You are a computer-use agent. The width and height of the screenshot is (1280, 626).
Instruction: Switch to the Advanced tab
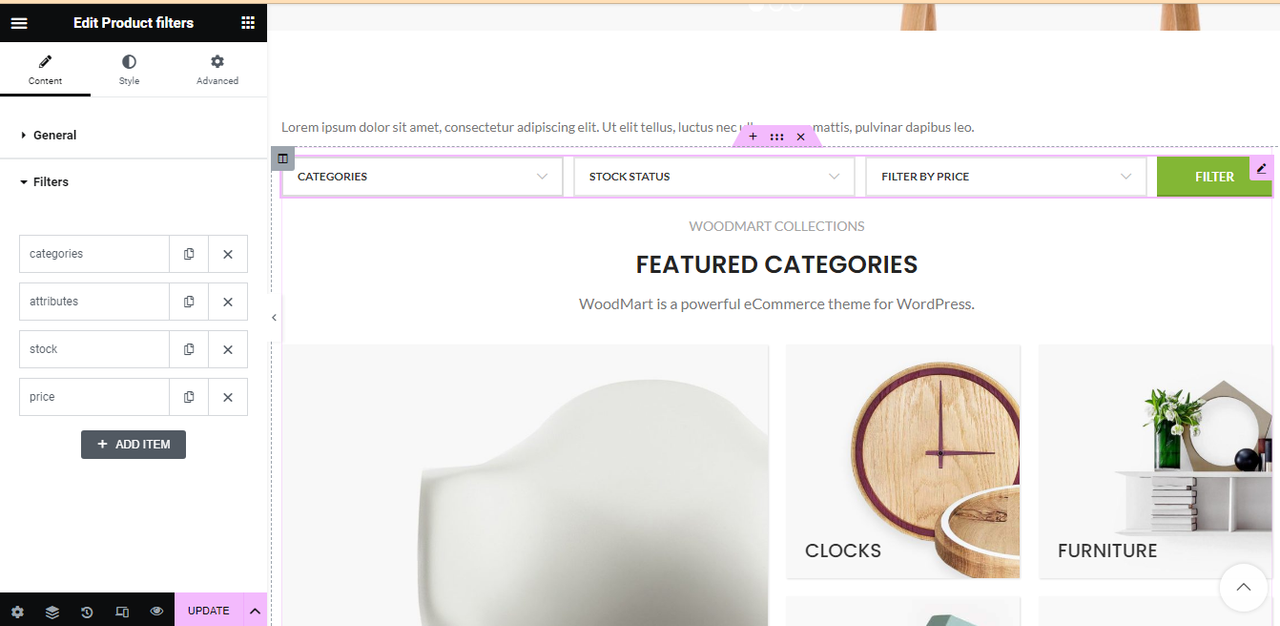point(217,70)
